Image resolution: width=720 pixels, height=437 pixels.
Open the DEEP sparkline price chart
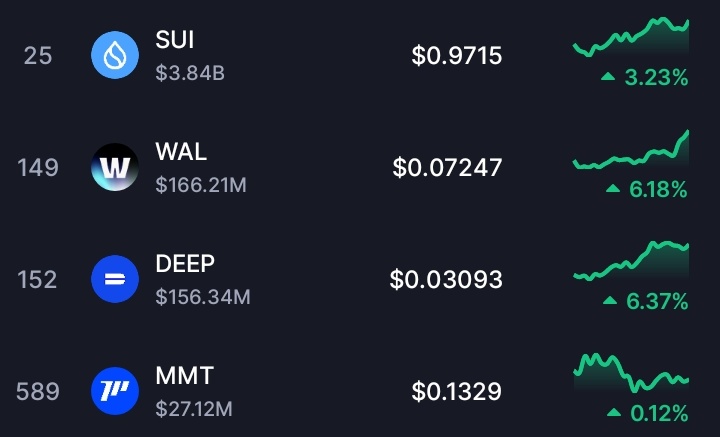[631, 261]
